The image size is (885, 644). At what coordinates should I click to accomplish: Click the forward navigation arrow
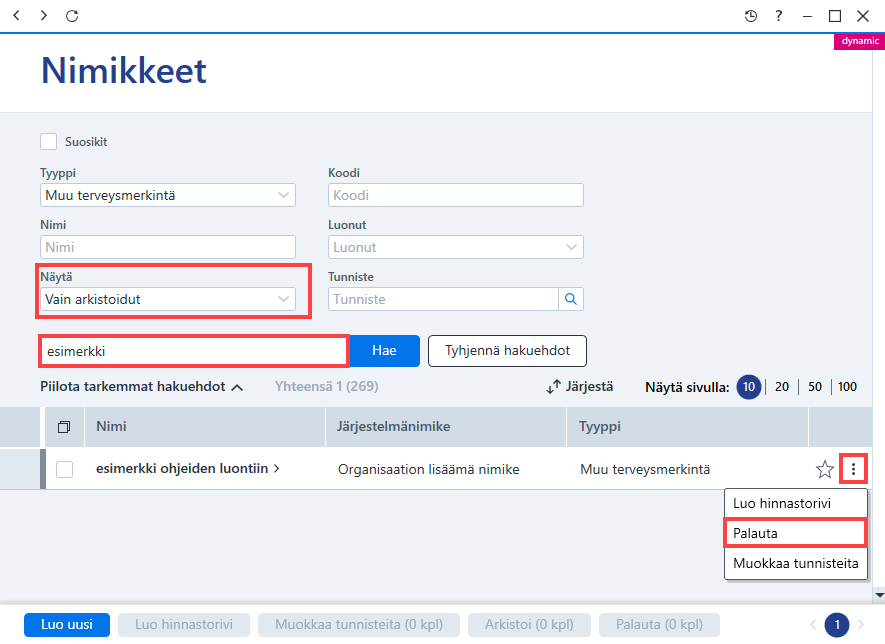43,16
